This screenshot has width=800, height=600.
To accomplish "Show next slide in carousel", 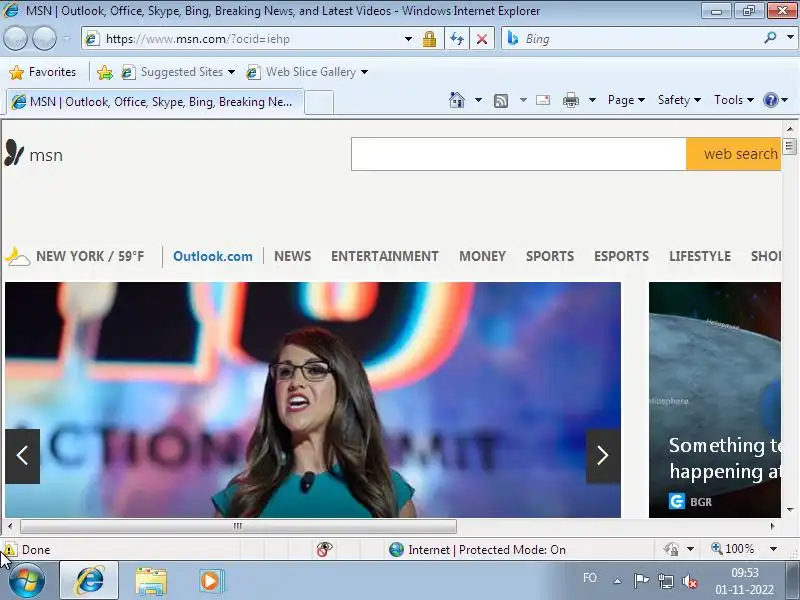I will pyautogui.click(x=603, y=456).
